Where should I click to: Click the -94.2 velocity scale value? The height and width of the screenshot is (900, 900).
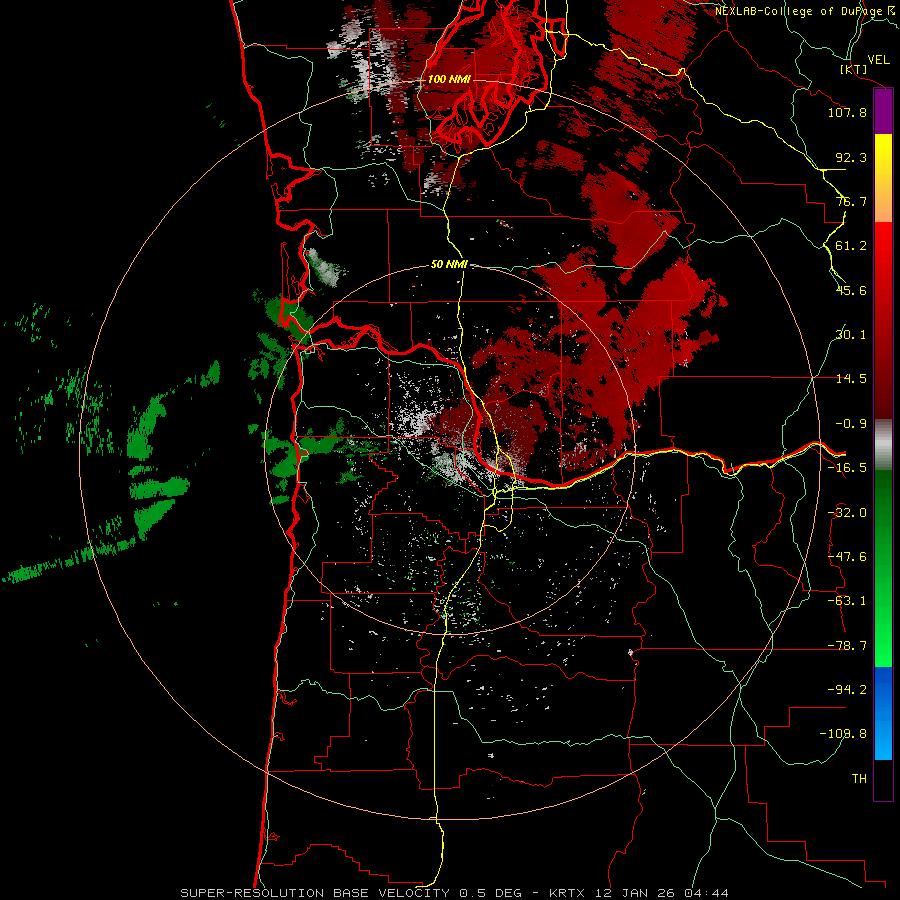847,690
